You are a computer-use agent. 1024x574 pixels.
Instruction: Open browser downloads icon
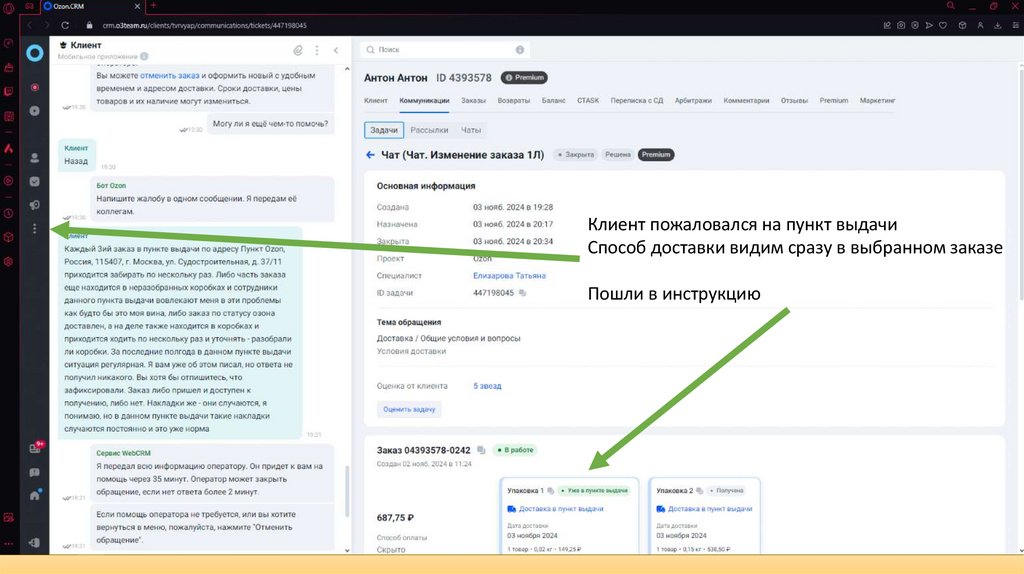coord(998,25)
